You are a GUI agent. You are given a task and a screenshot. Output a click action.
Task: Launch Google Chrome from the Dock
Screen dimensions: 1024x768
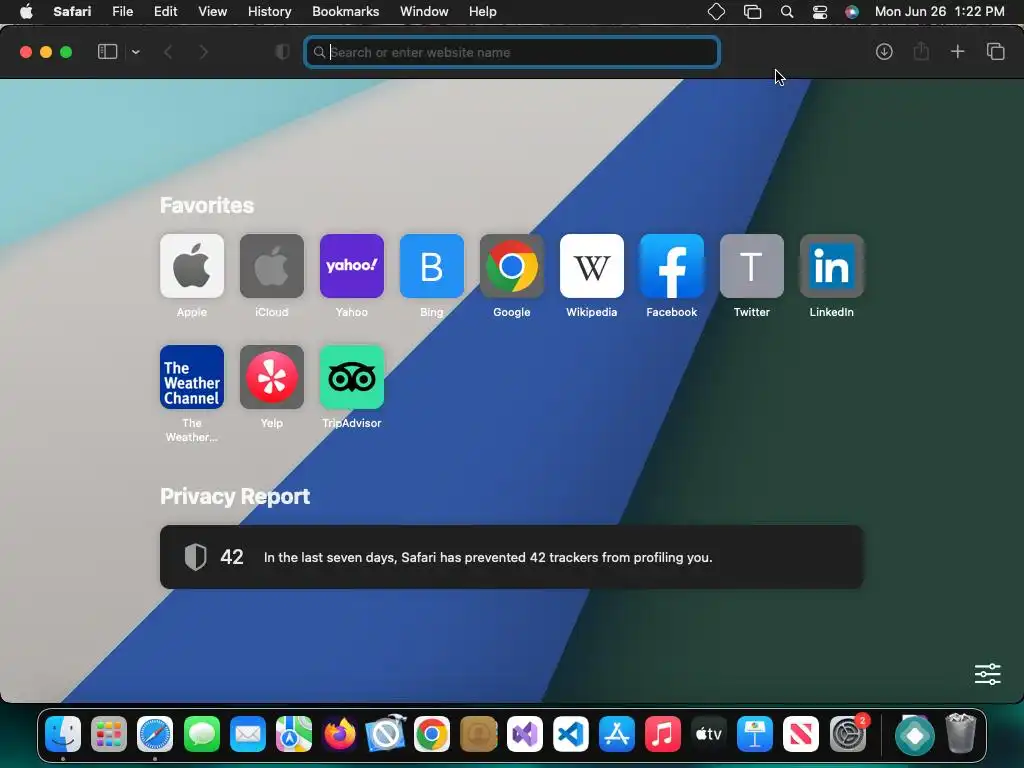click(x=432, y=734)
